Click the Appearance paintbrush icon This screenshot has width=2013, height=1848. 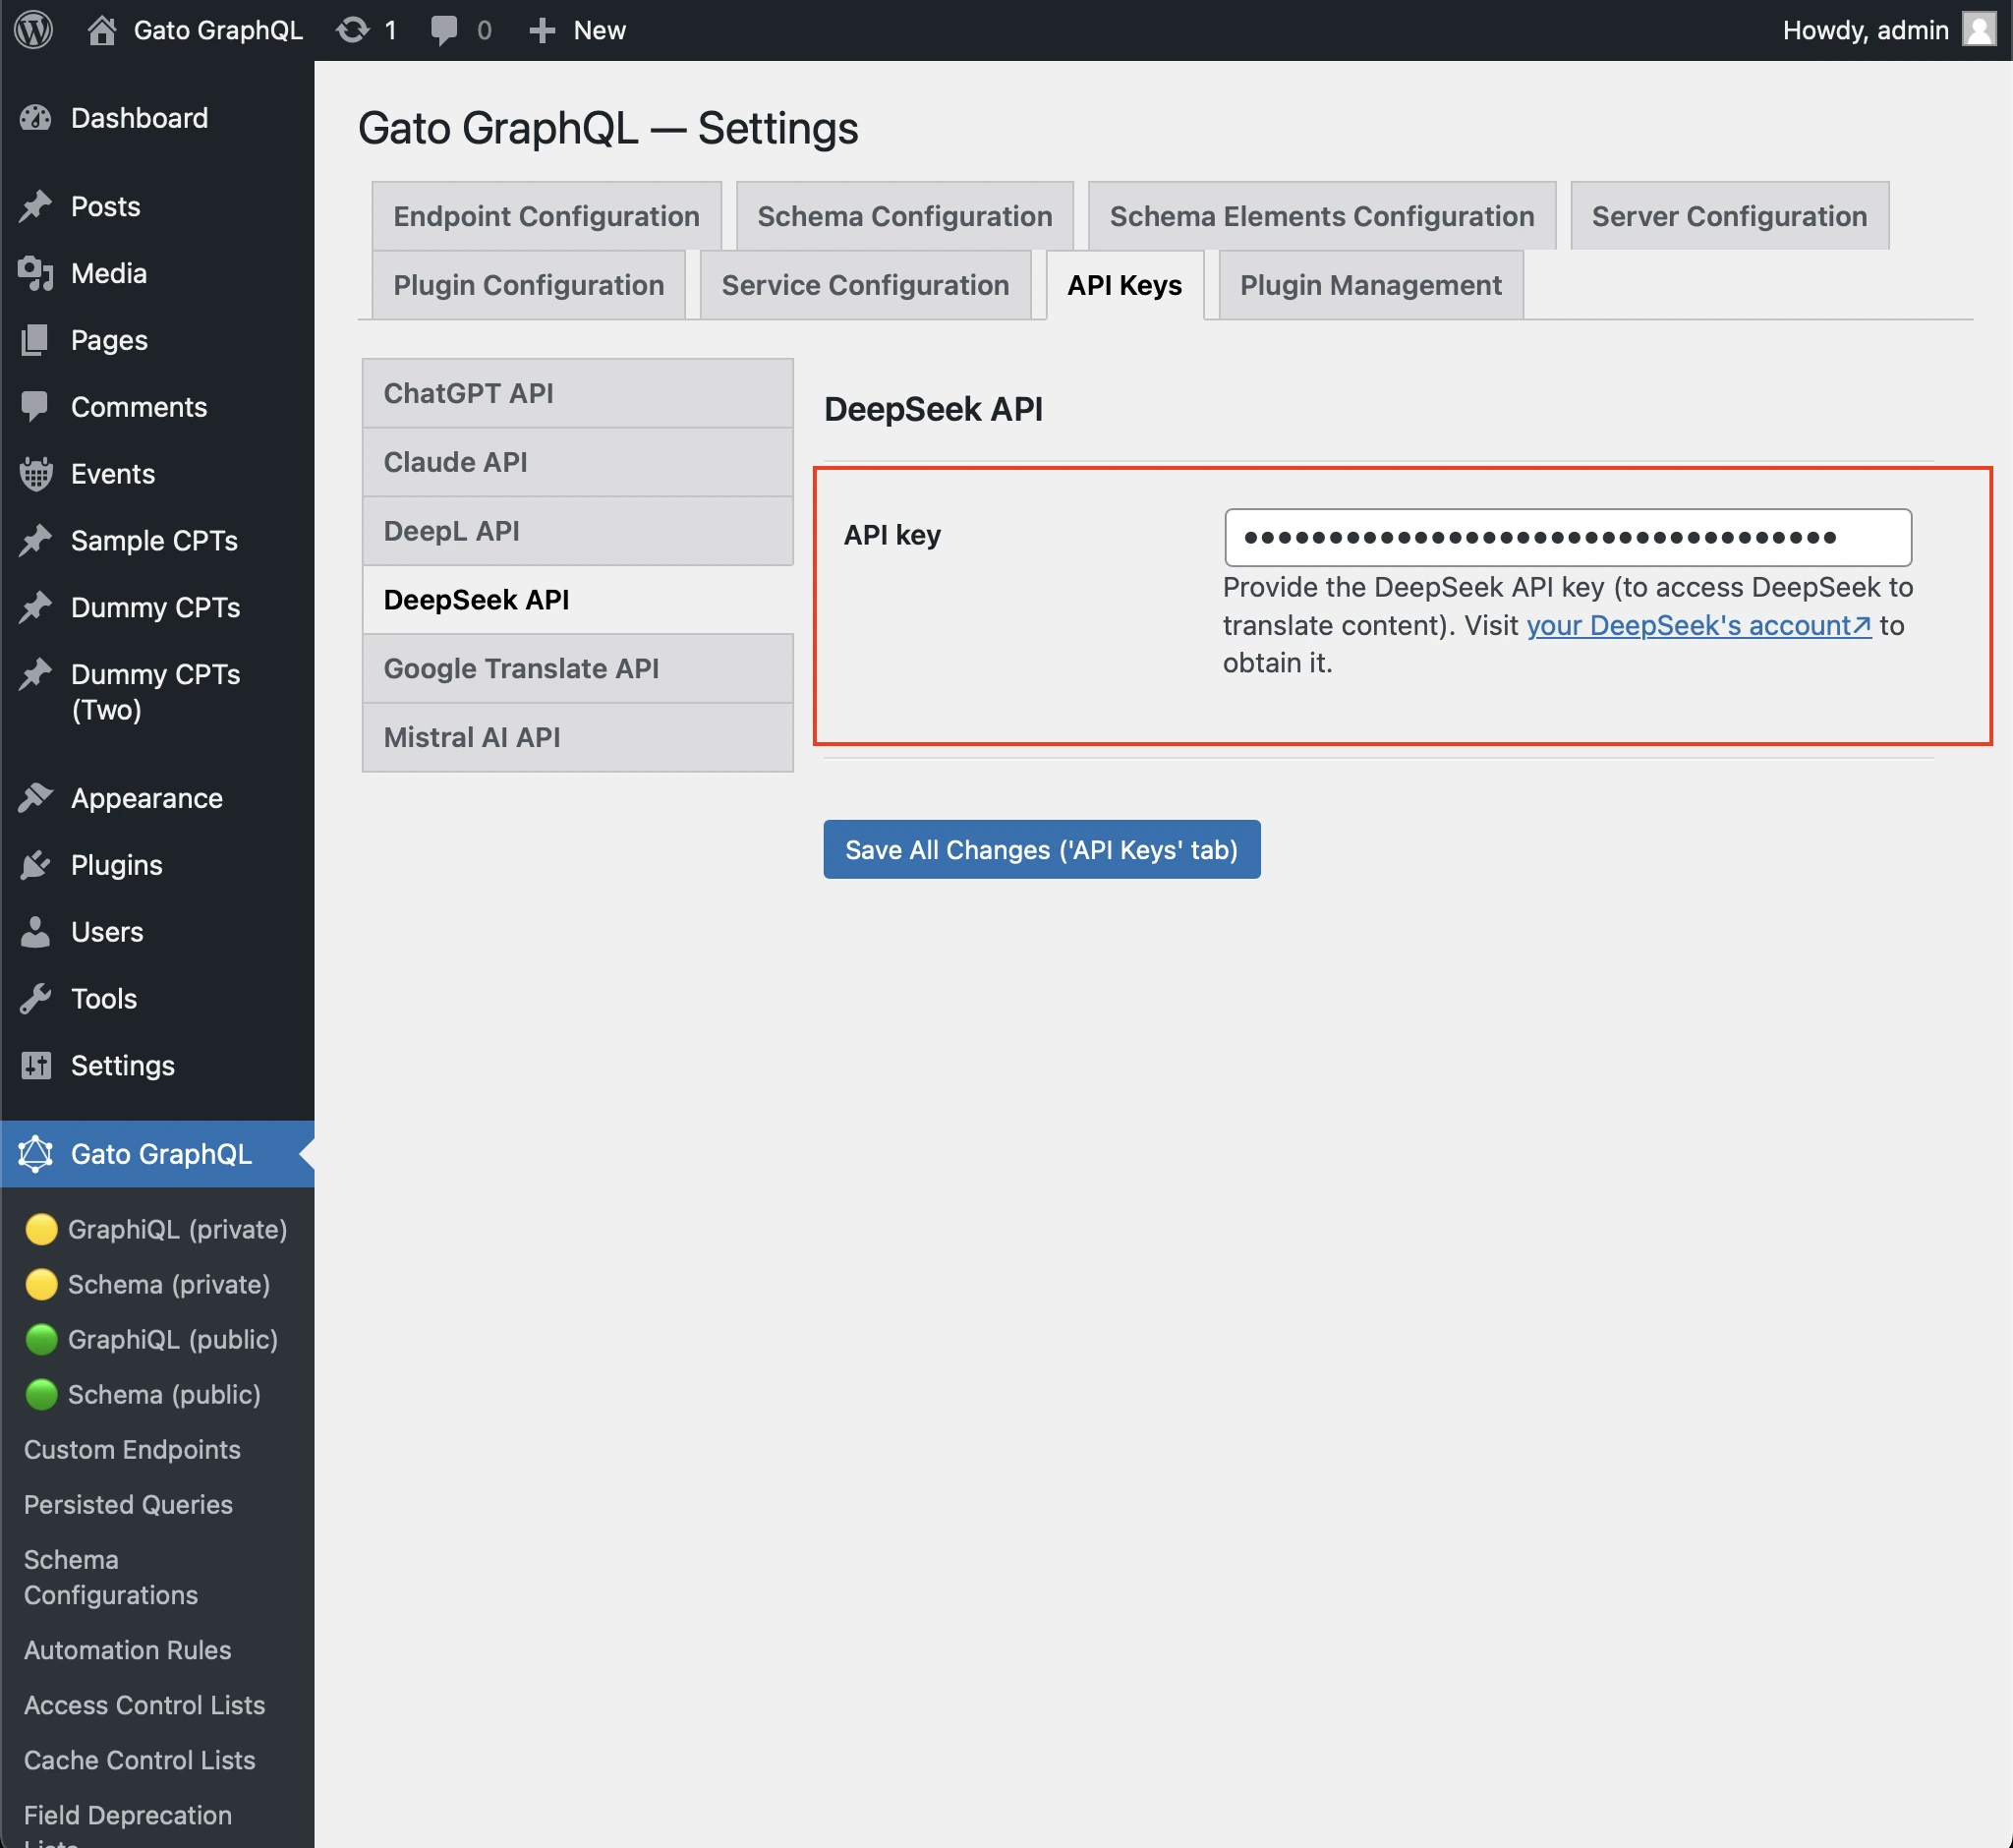[x=36, y=798]
